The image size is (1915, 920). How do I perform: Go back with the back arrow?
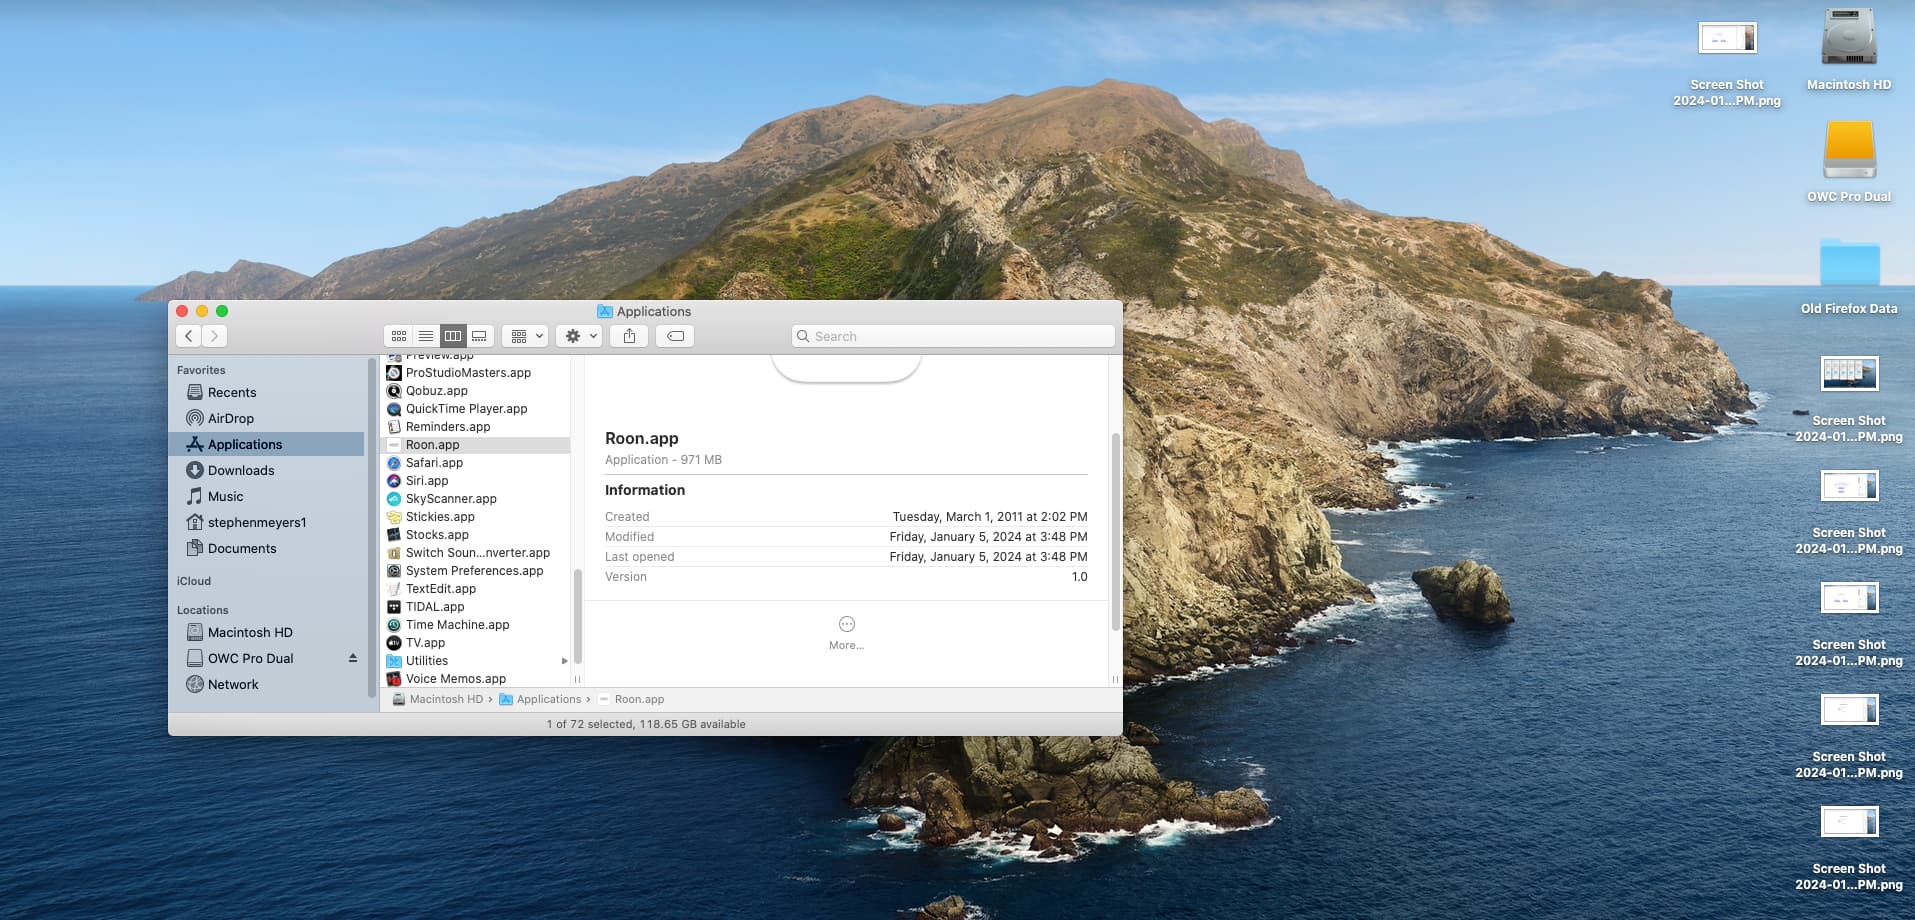point(189,336)
